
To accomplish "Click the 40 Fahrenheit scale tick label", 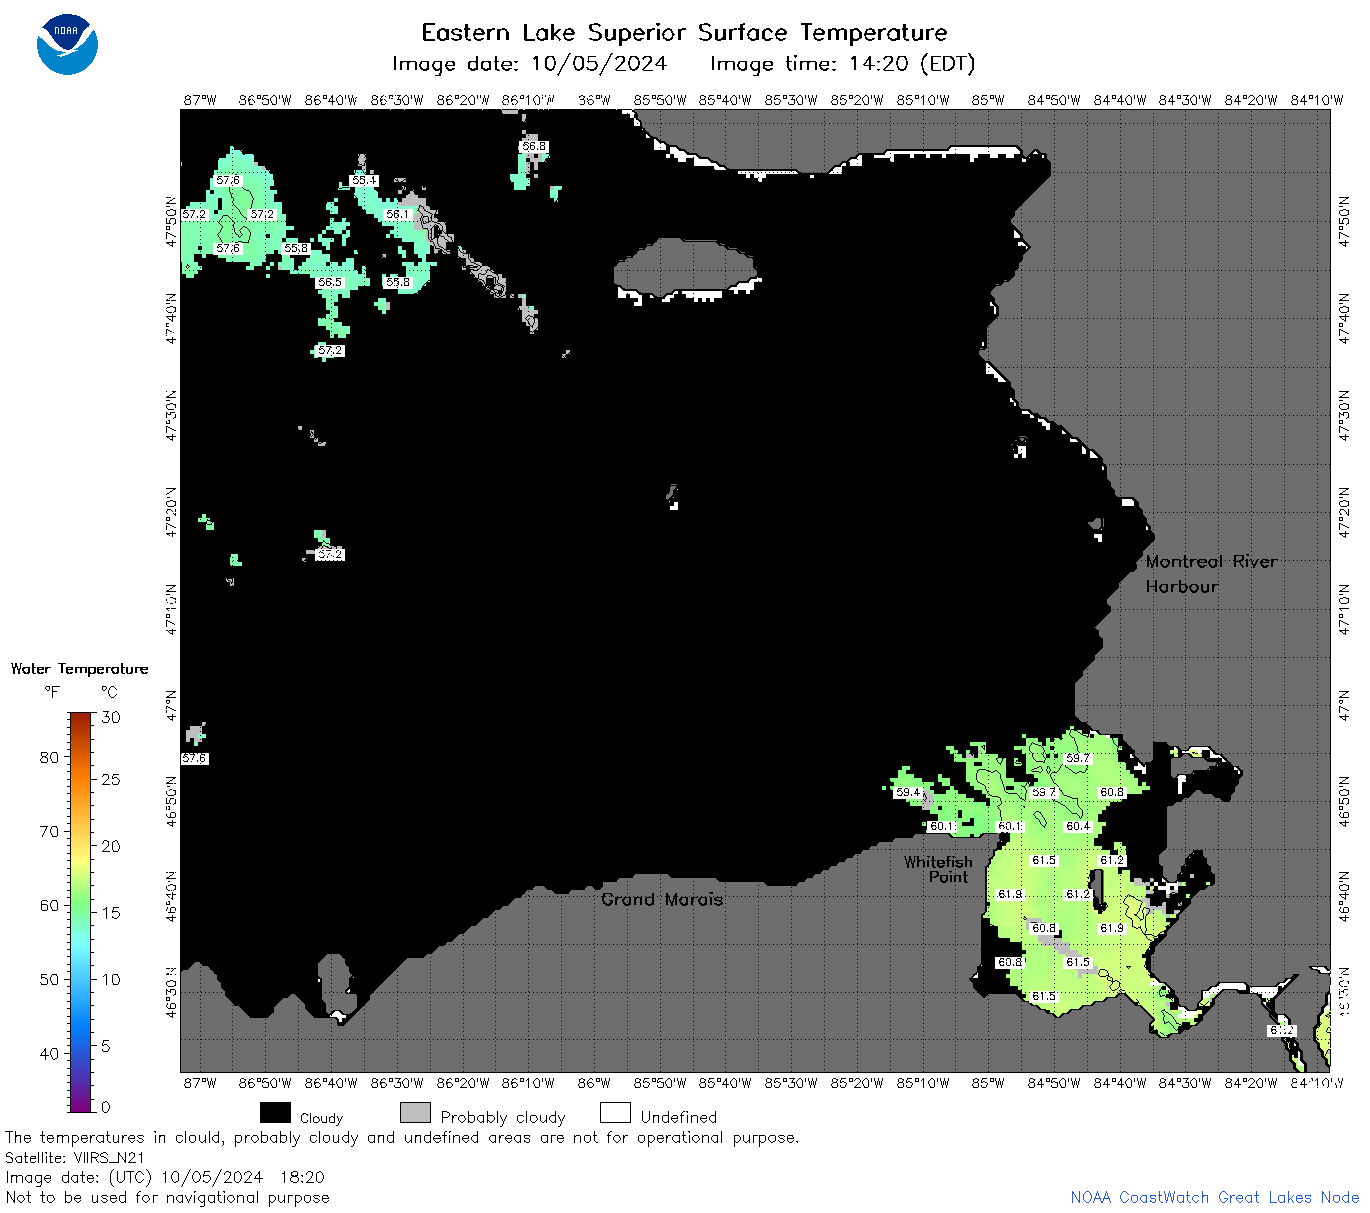I will point(49,1053).
